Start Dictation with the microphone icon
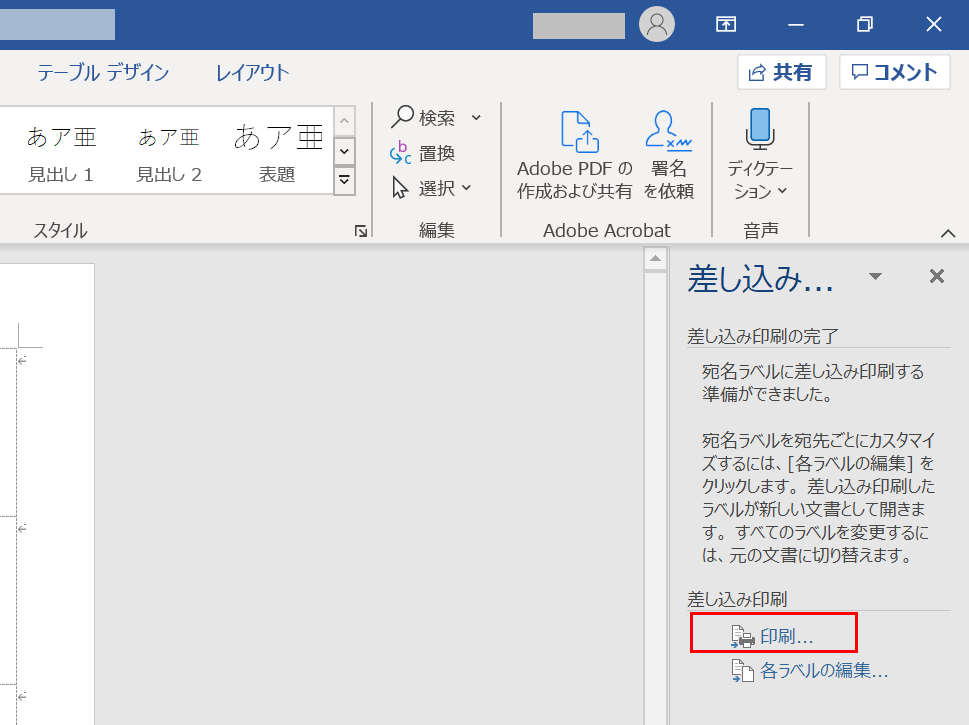Screen dimensions: 969x725 coord(760,128)
